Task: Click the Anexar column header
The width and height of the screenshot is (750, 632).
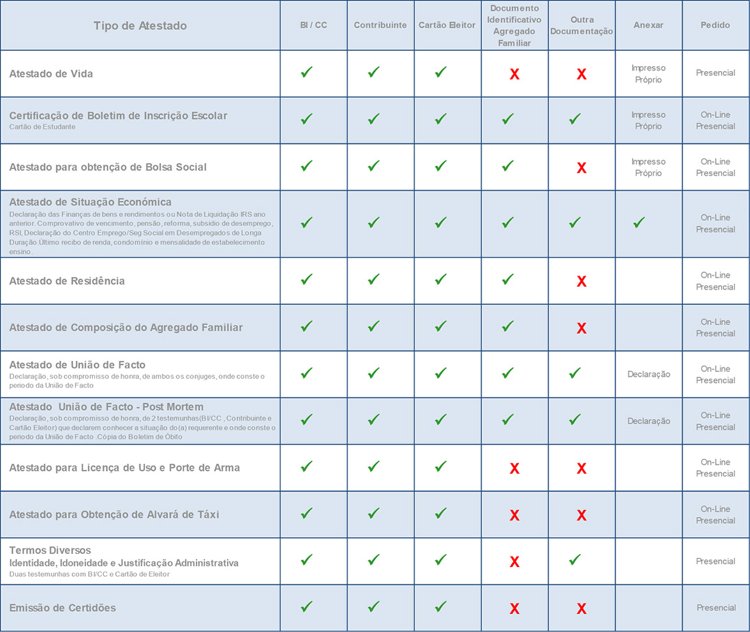Action: tap(648, 24)
